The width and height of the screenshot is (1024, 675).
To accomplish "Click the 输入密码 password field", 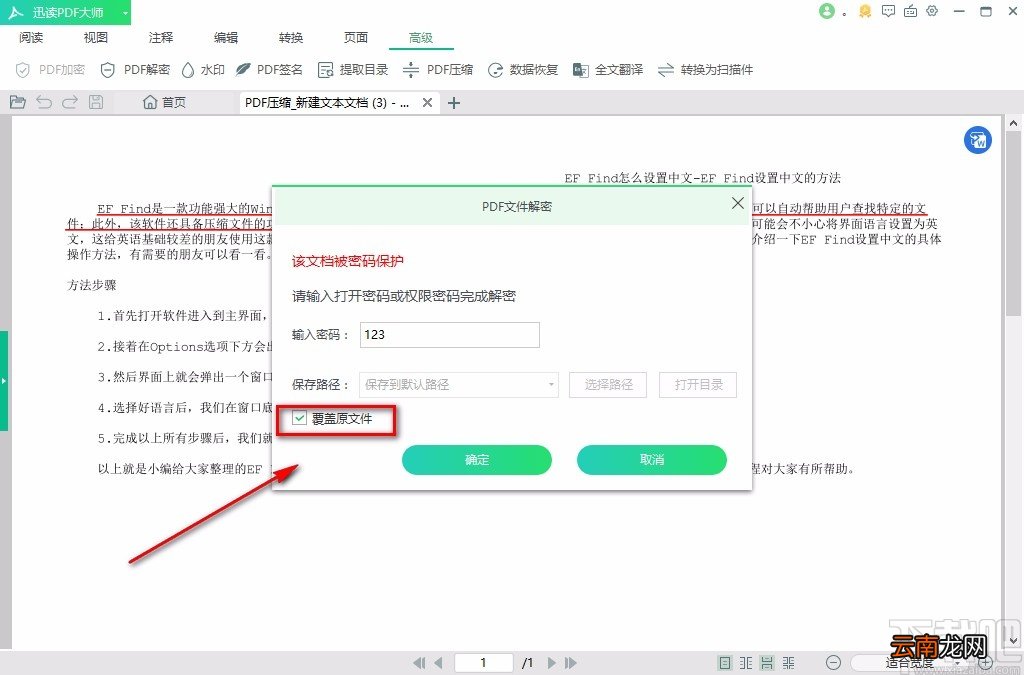I will (x=450, y=335).
